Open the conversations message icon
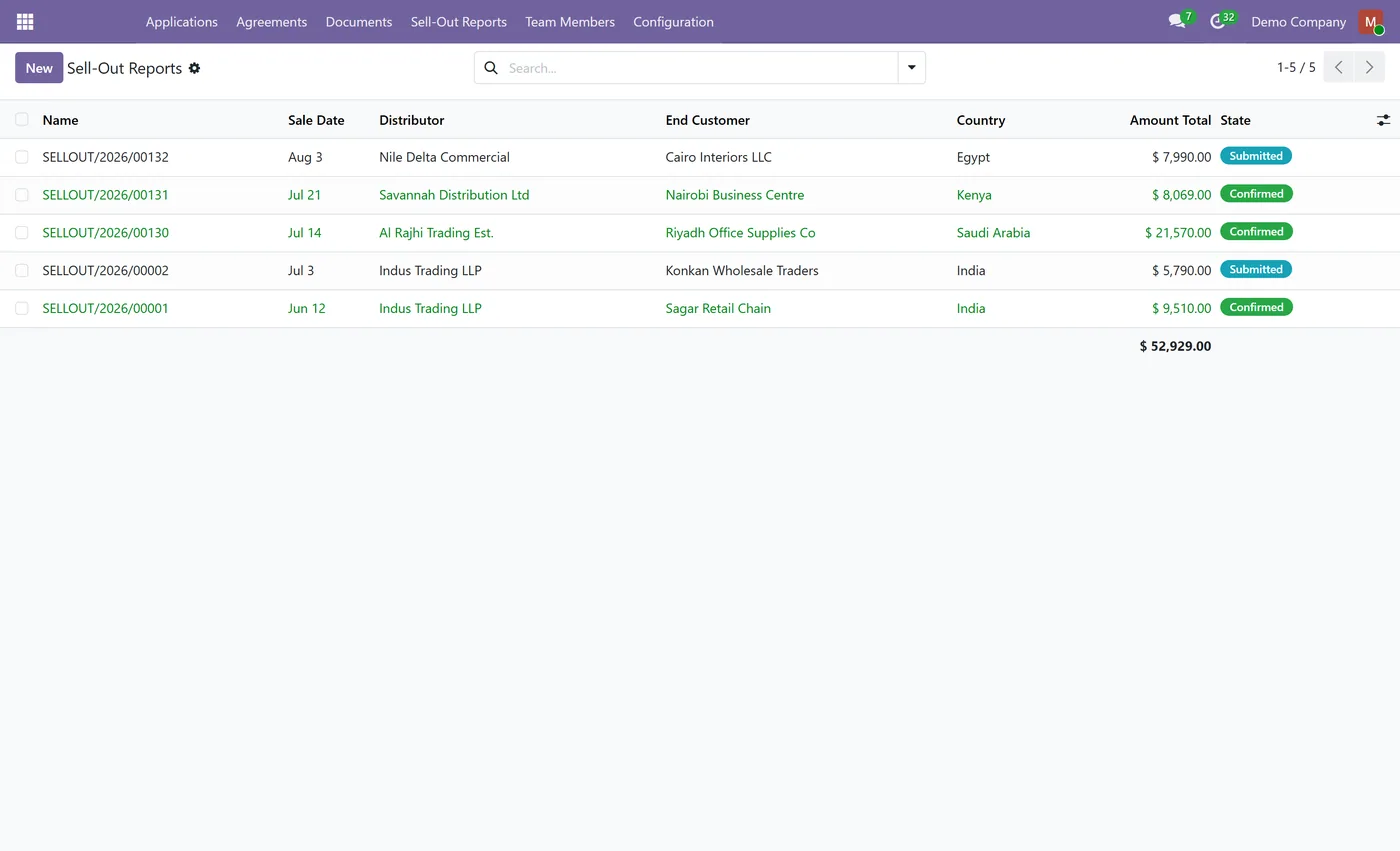This screenshot has width=1400, height=851. [1177, 21]
